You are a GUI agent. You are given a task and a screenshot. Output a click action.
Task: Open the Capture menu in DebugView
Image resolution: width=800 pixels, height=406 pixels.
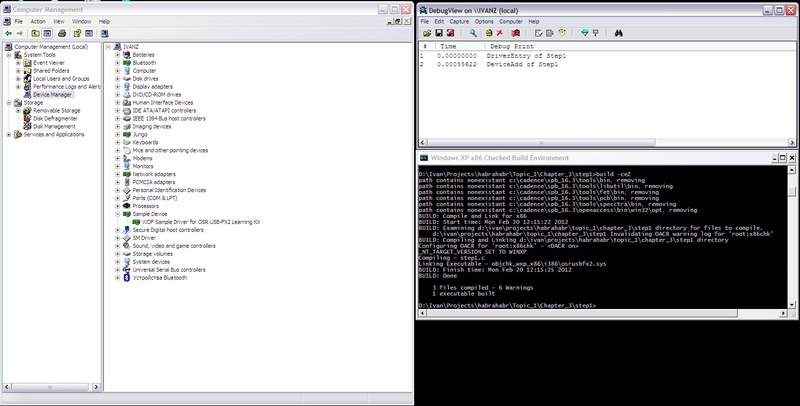point(459,21)
